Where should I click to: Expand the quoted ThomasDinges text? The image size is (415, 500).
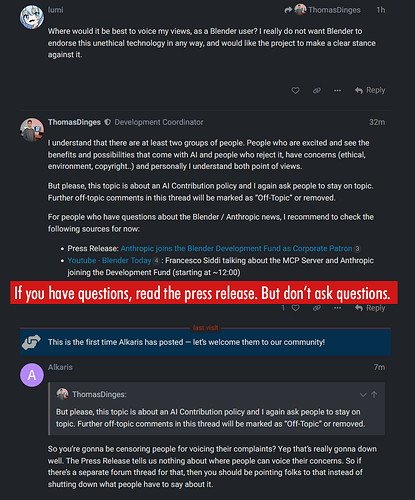pos(363,395)
